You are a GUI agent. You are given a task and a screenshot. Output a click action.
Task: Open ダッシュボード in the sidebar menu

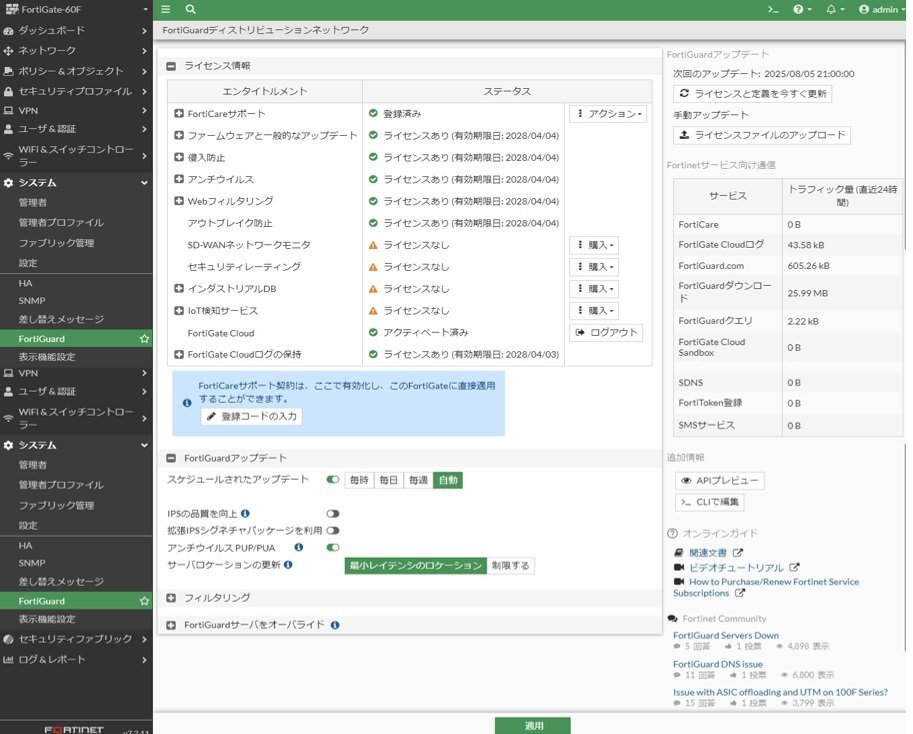(52, 31)
